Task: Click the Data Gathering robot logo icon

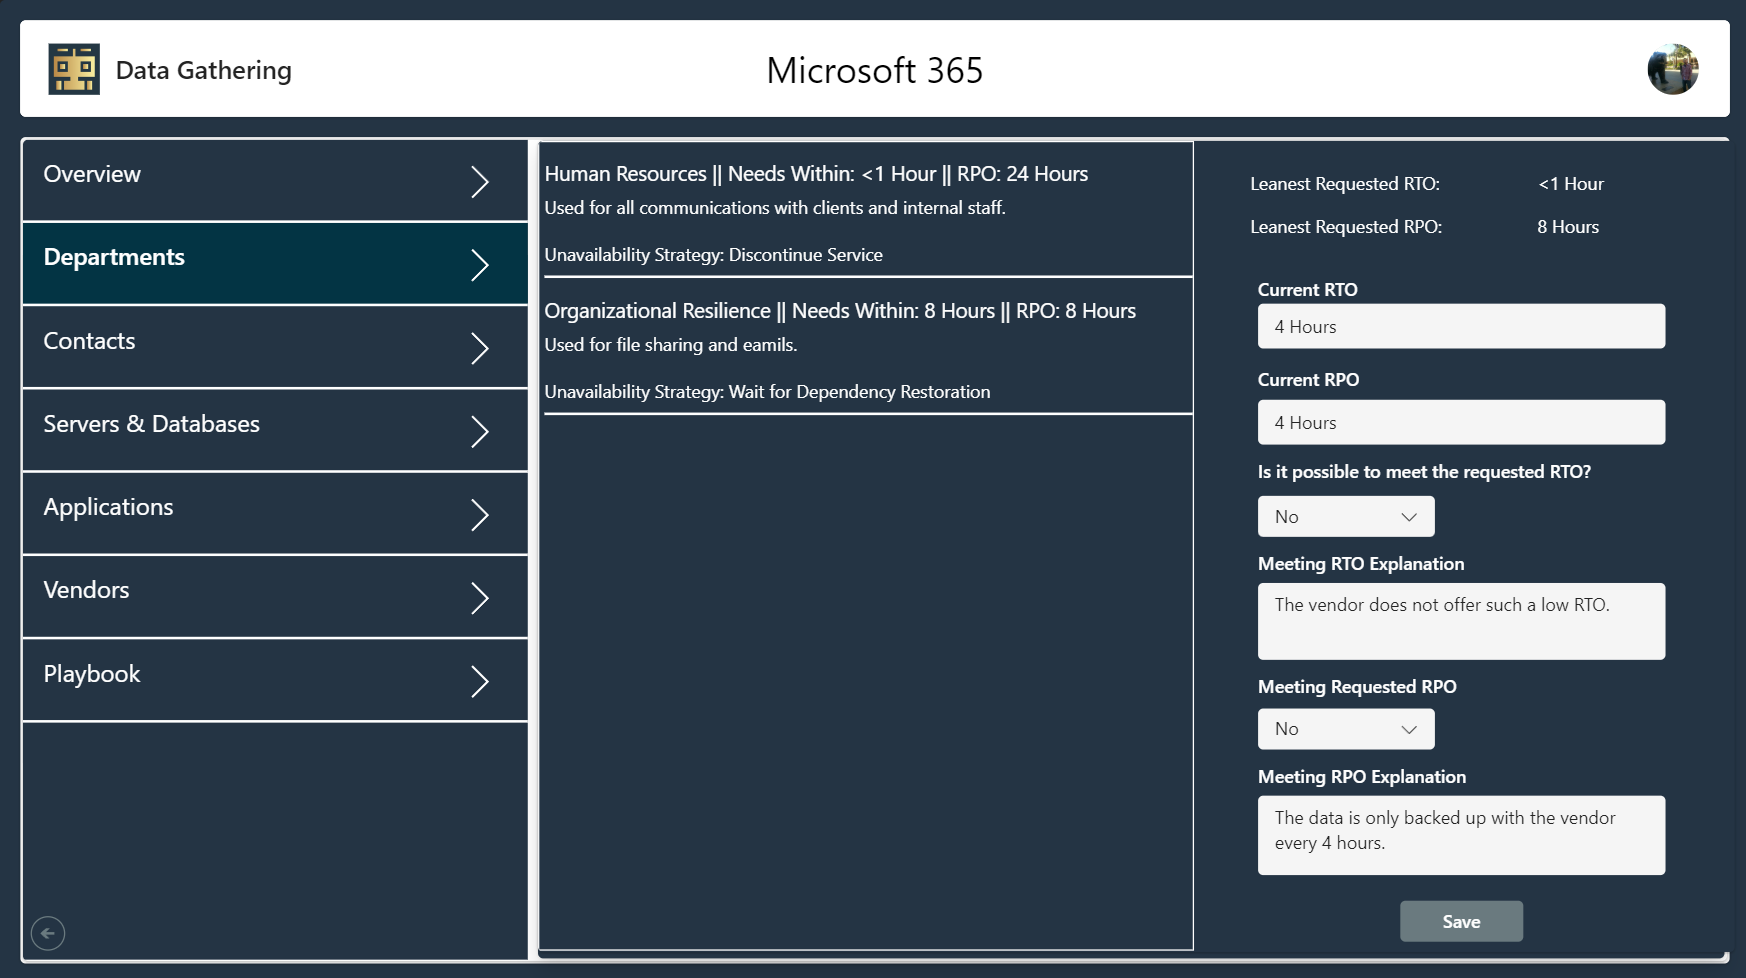Action: [74, 69]
